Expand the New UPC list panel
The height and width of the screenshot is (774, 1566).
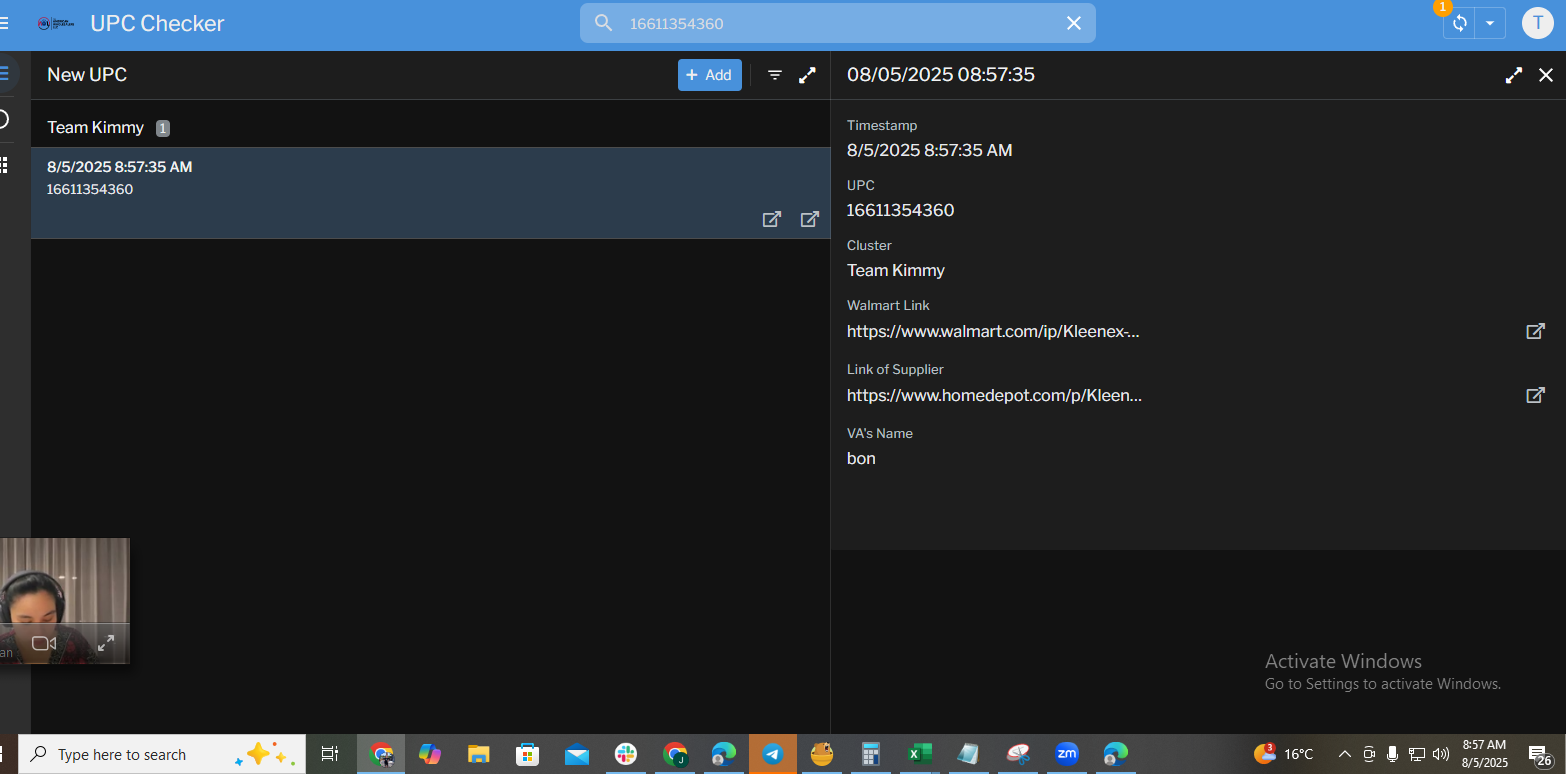pos(808,75)
